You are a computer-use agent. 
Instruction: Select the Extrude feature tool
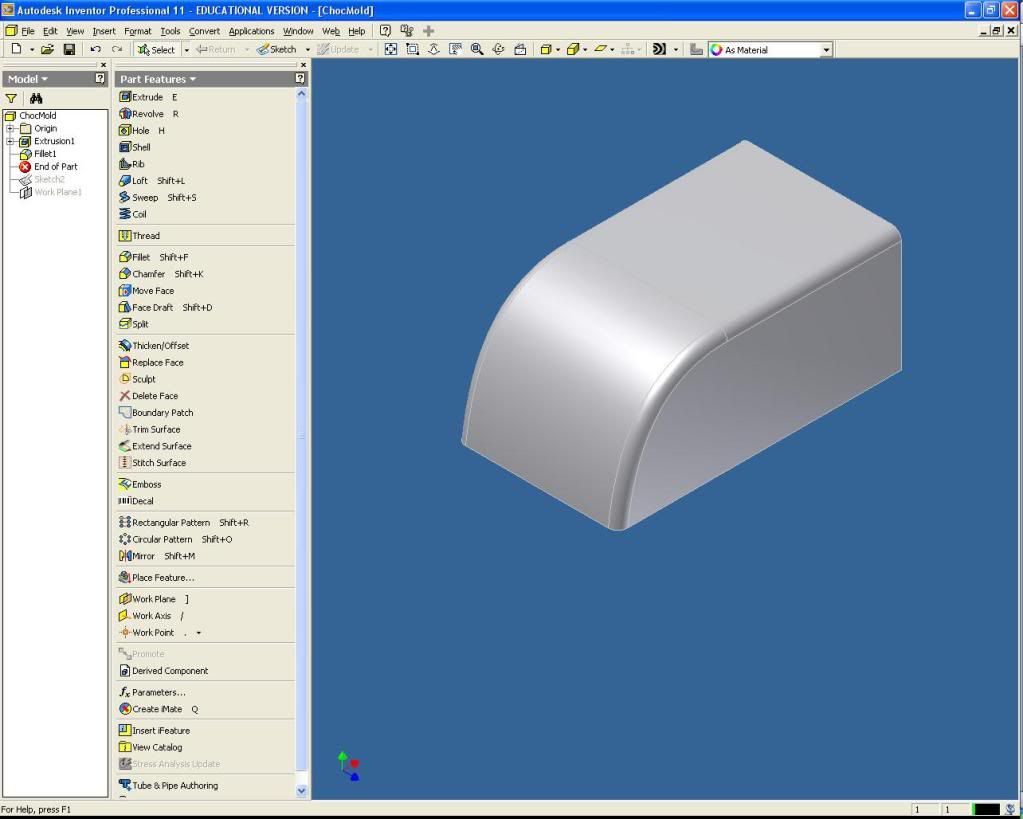pyautogui.click(x=147, y=97)
